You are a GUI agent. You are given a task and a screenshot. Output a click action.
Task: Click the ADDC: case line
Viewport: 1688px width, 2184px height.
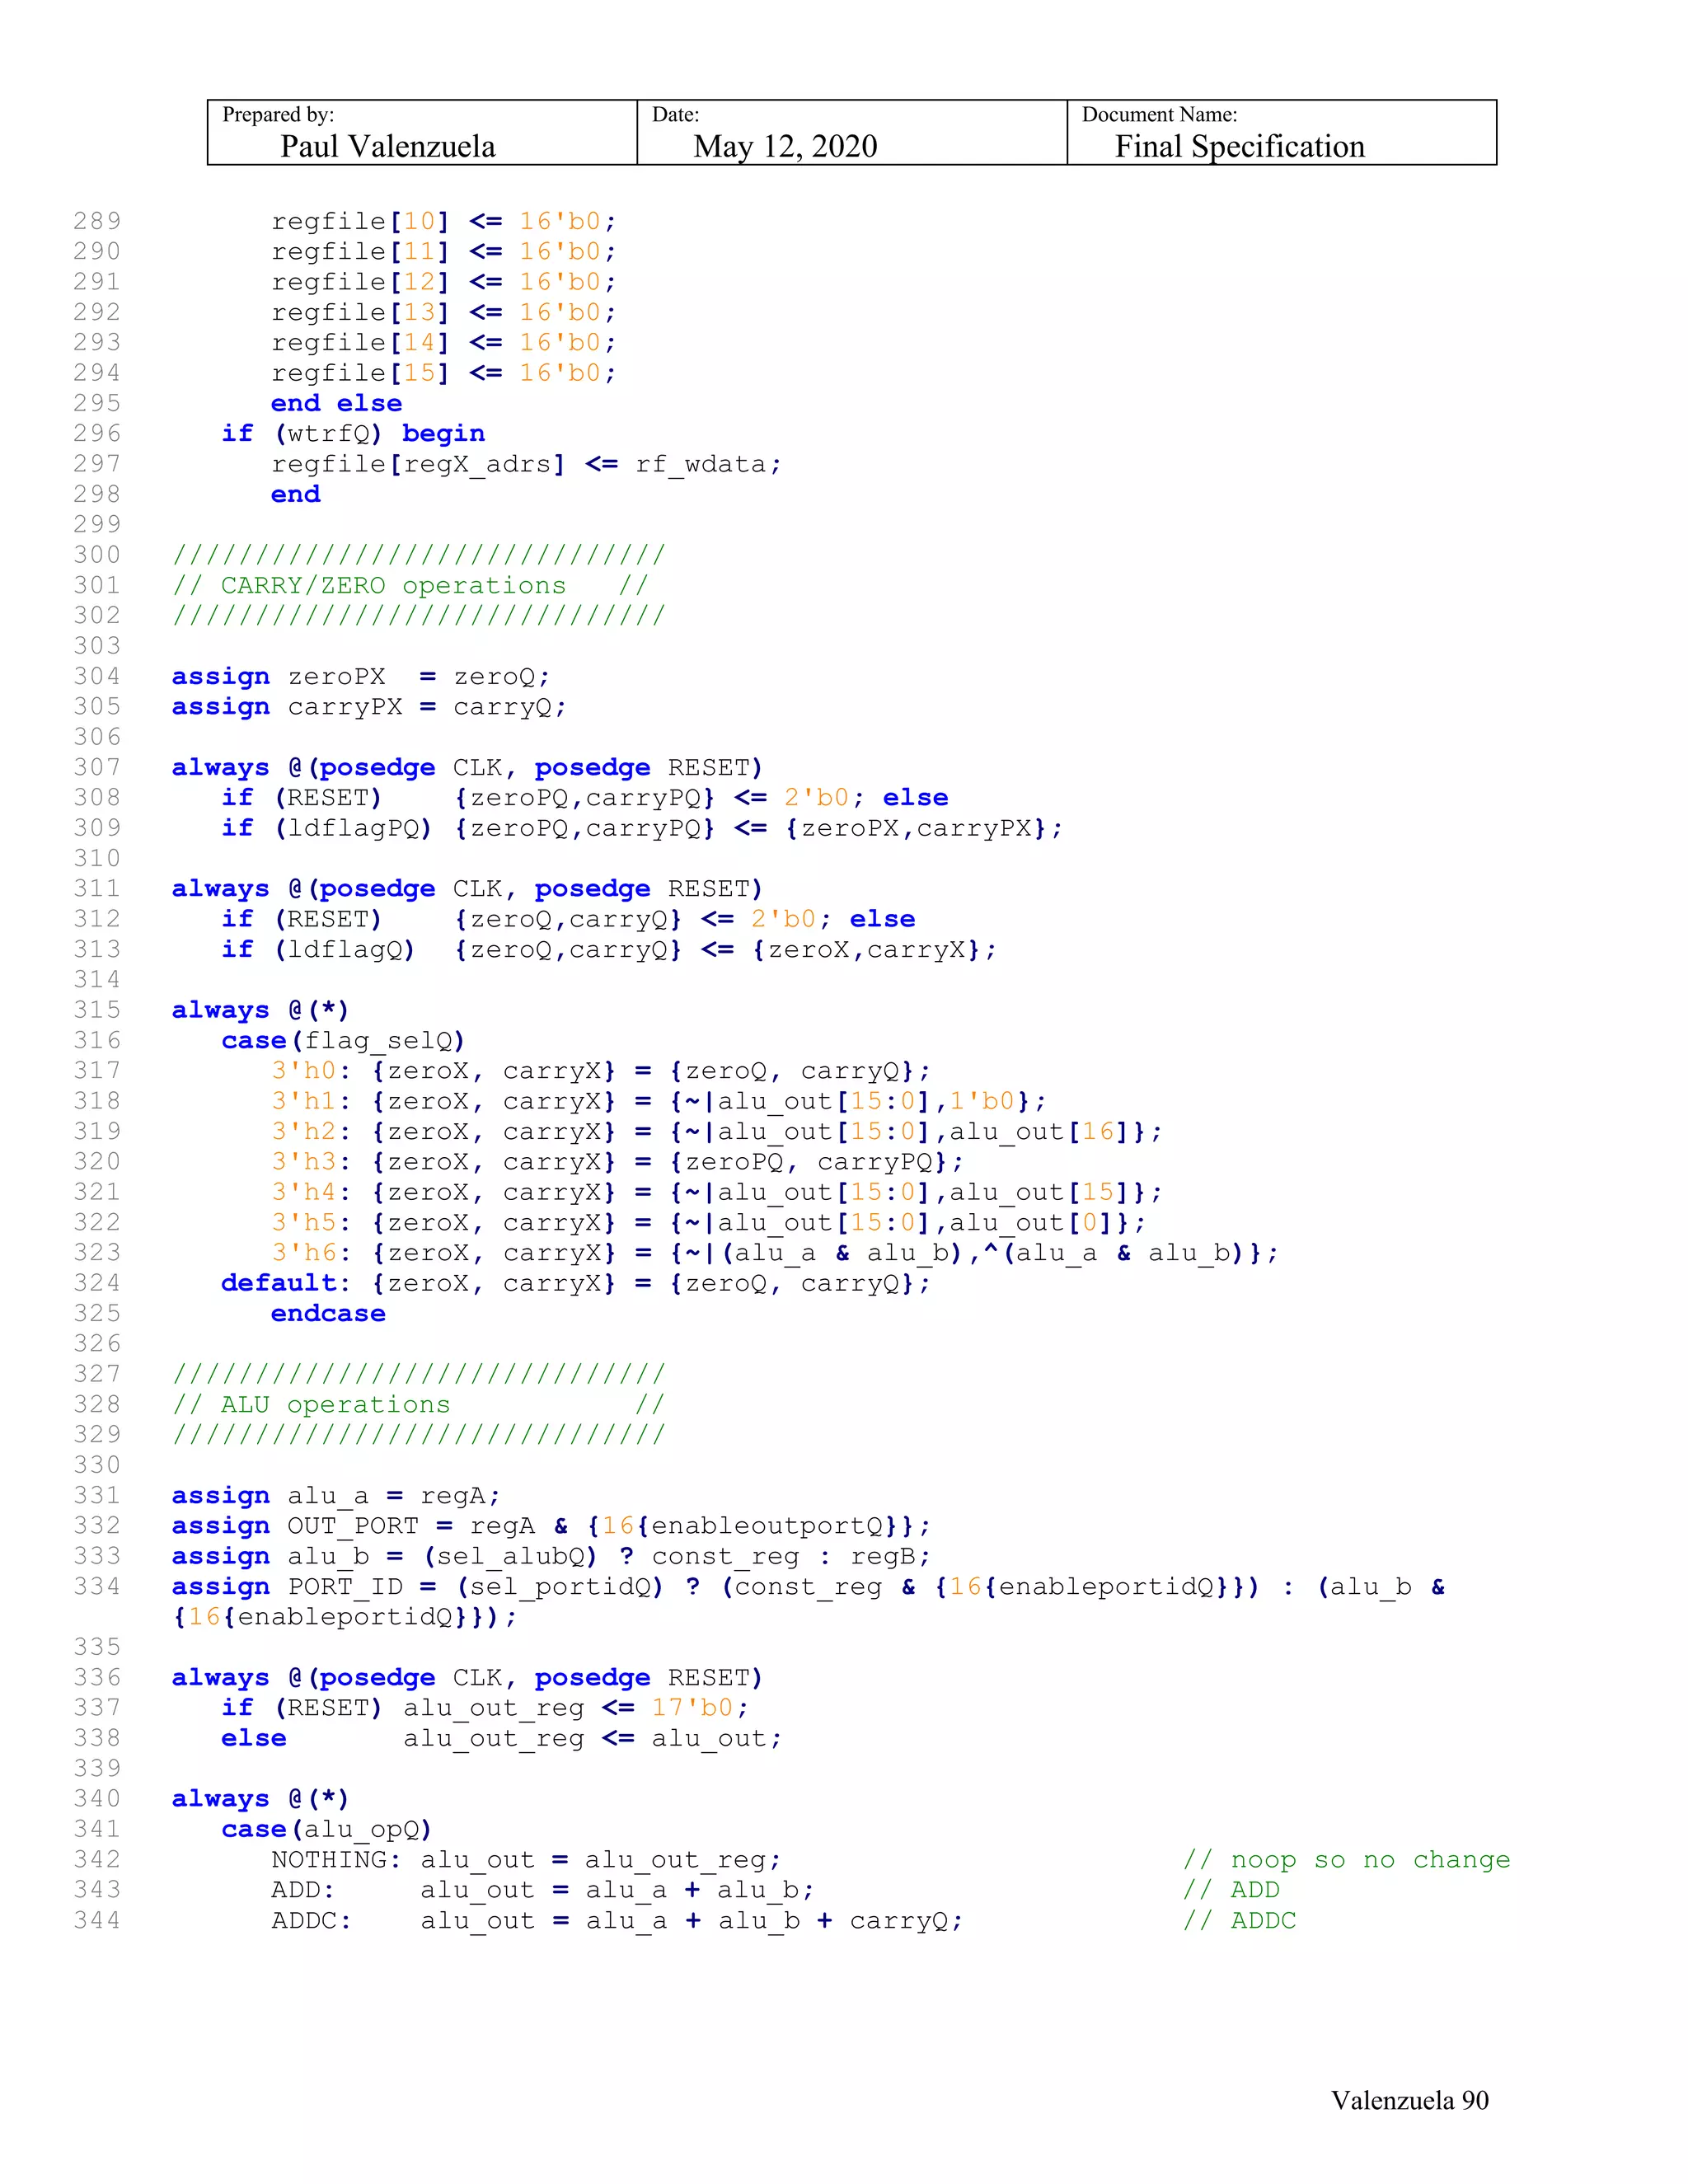click(617, 1921)
